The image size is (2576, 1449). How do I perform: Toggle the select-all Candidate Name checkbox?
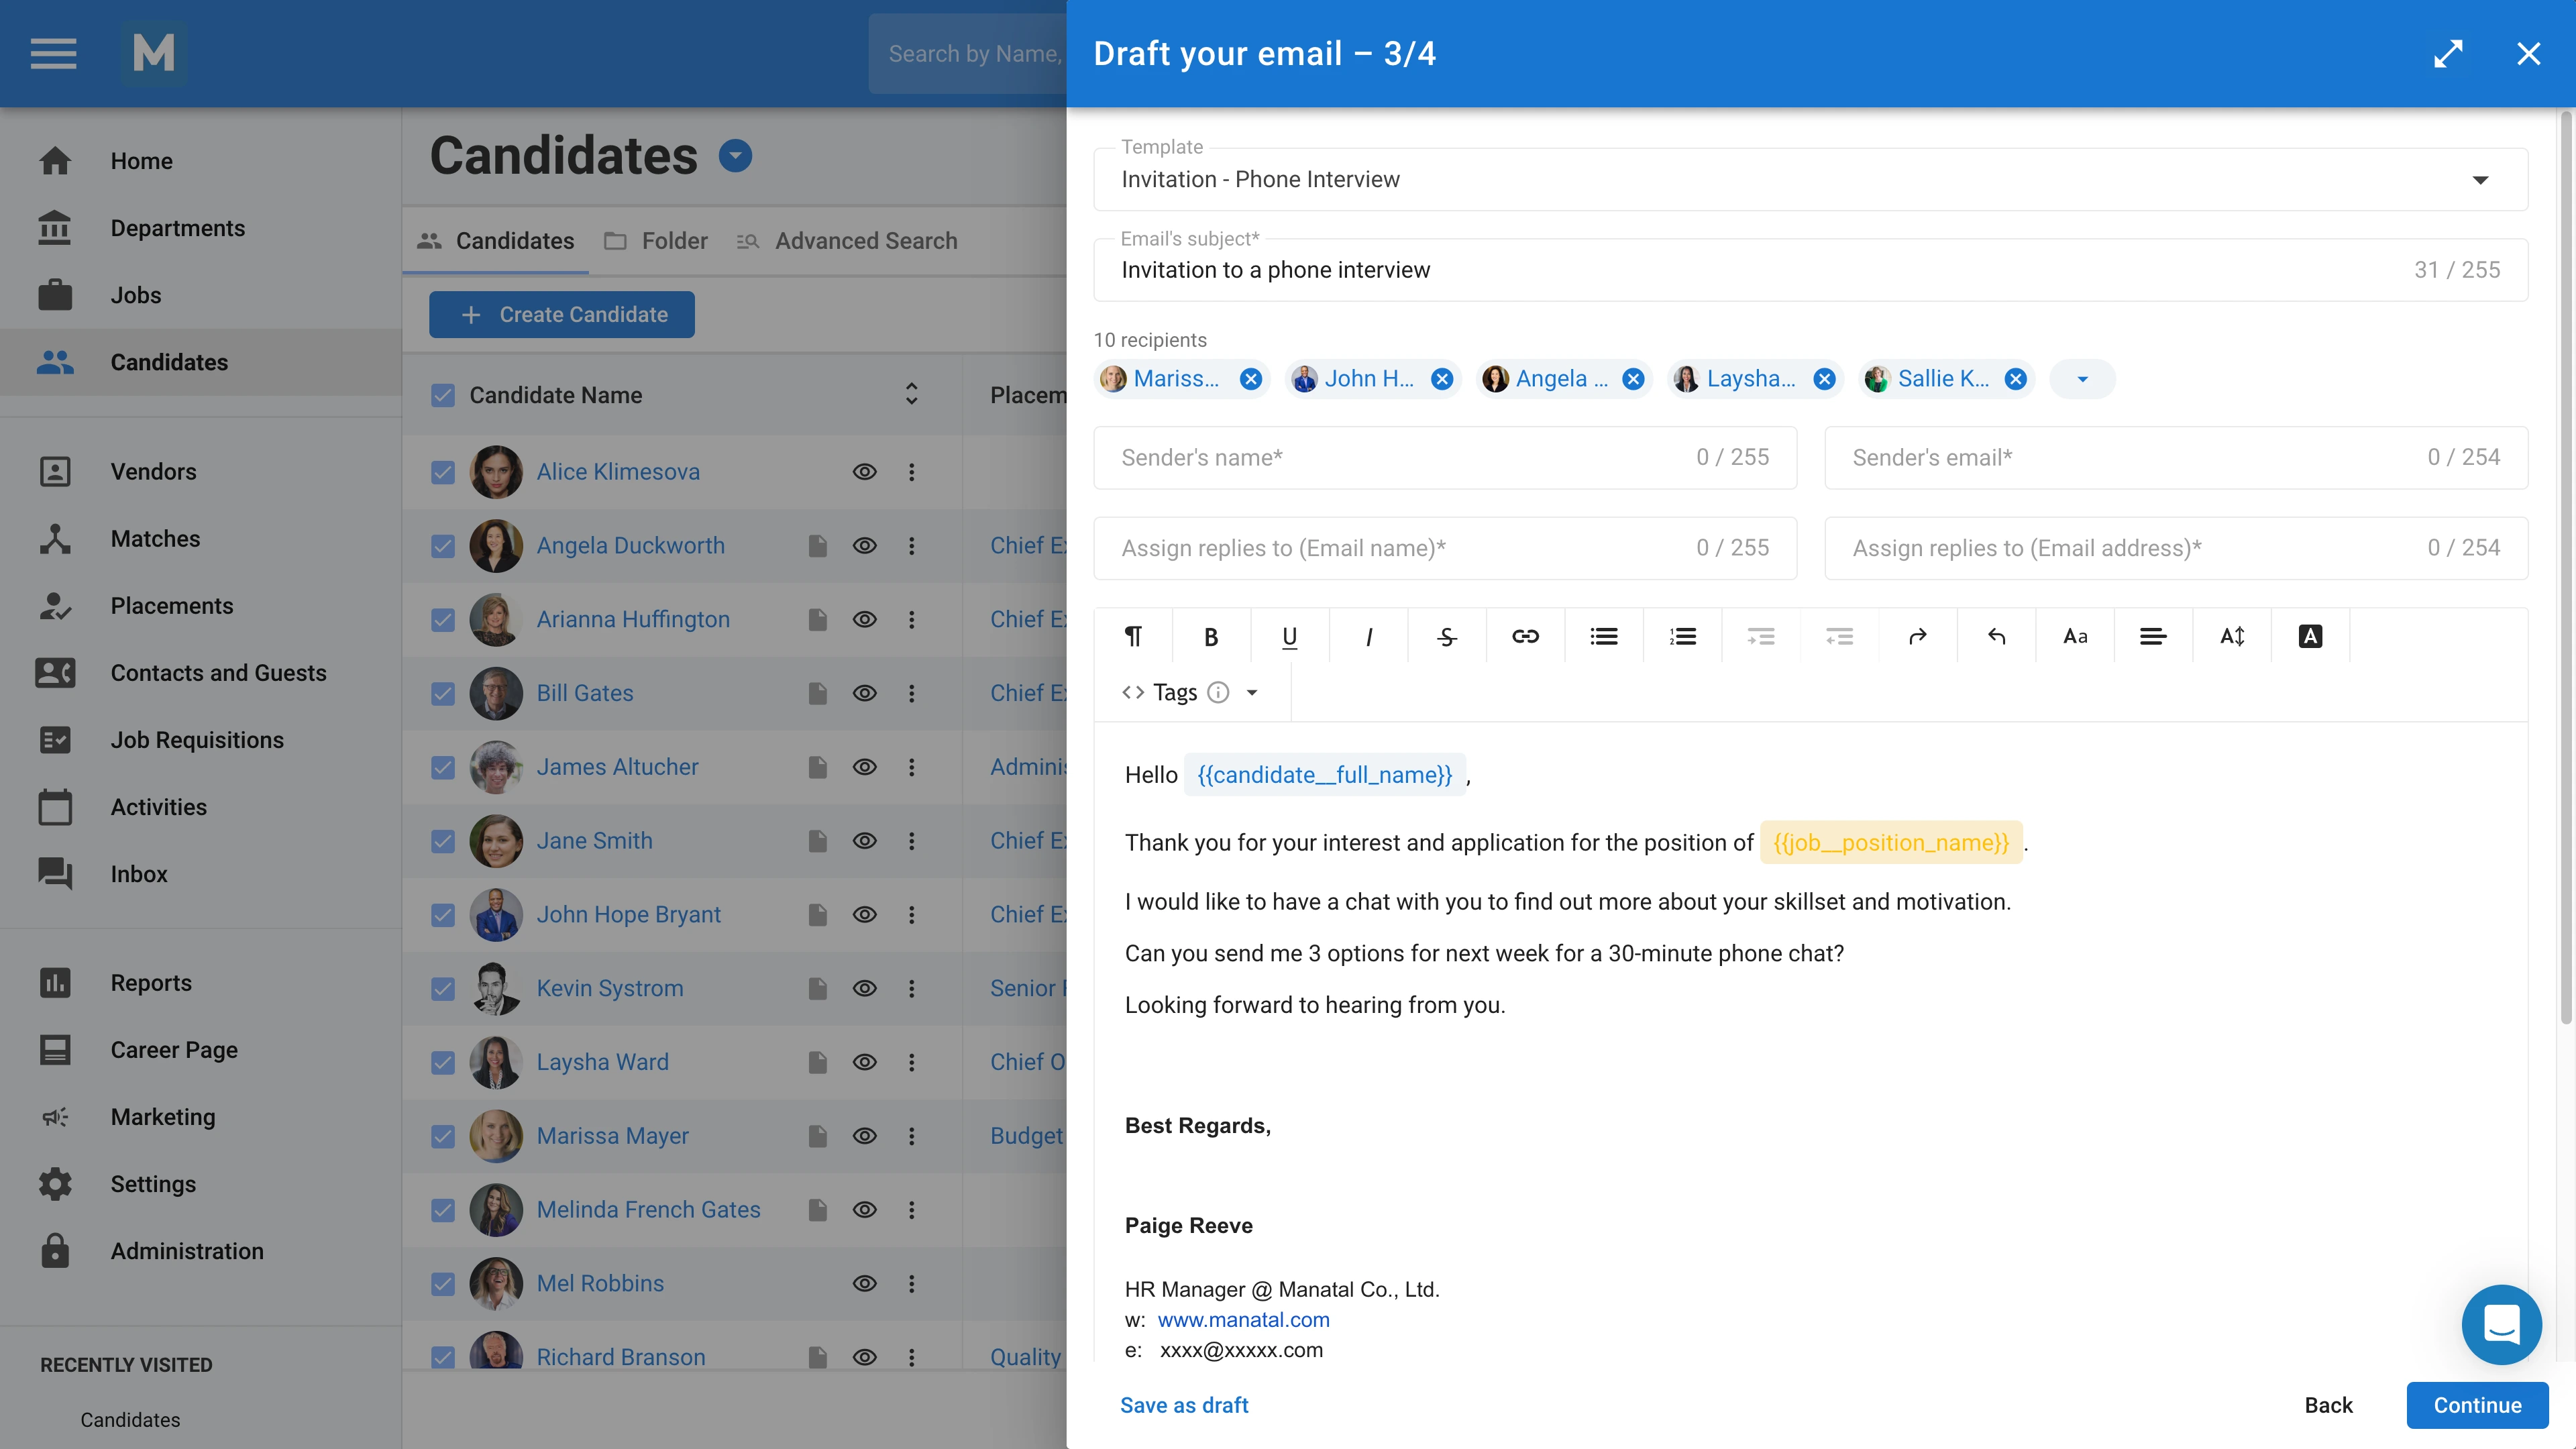443,395
